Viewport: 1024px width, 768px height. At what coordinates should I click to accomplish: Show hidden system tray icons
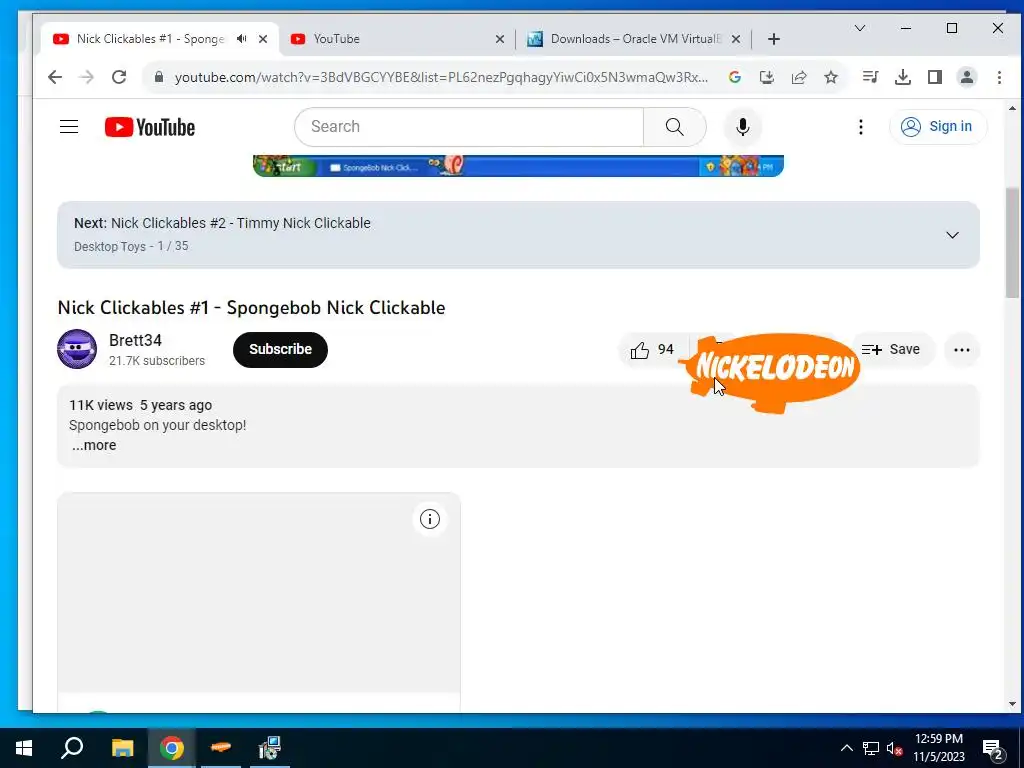846,748
